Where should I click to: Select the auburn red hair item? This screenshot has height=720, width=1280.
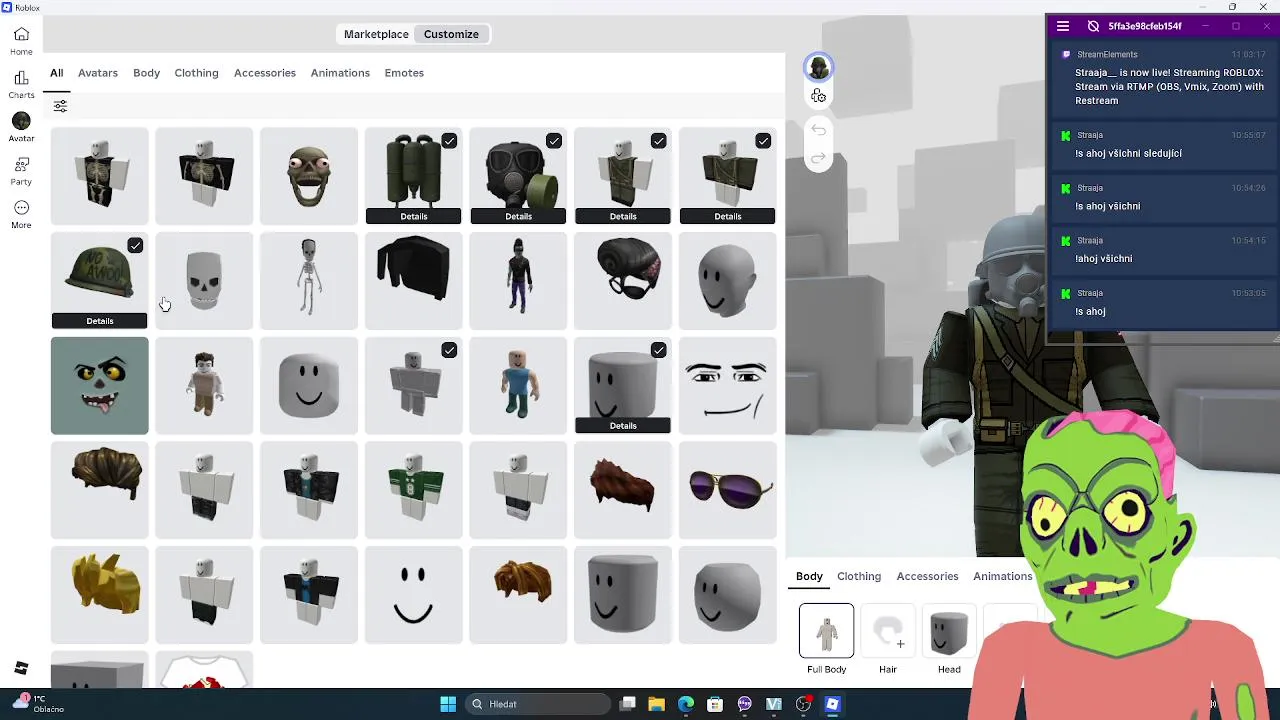pos(623,490)
